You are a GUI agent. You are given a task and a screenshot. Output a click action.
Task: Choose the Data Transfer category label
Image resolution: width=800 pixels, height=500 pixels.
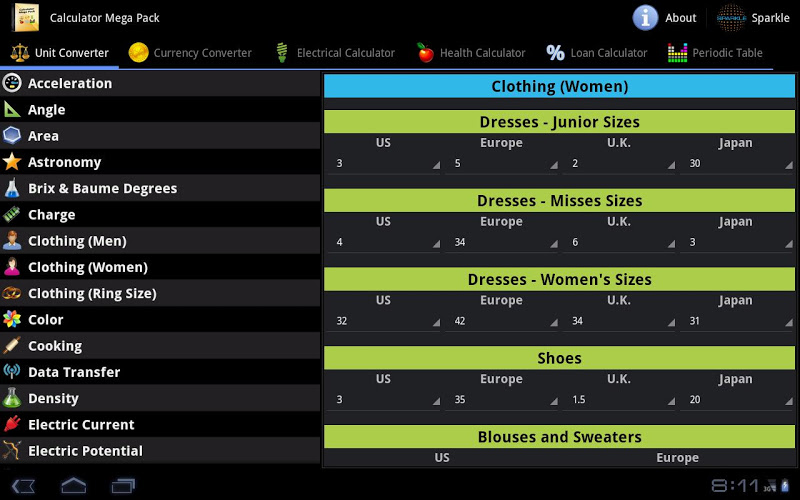pyautogui.click(x=74, y=372)
